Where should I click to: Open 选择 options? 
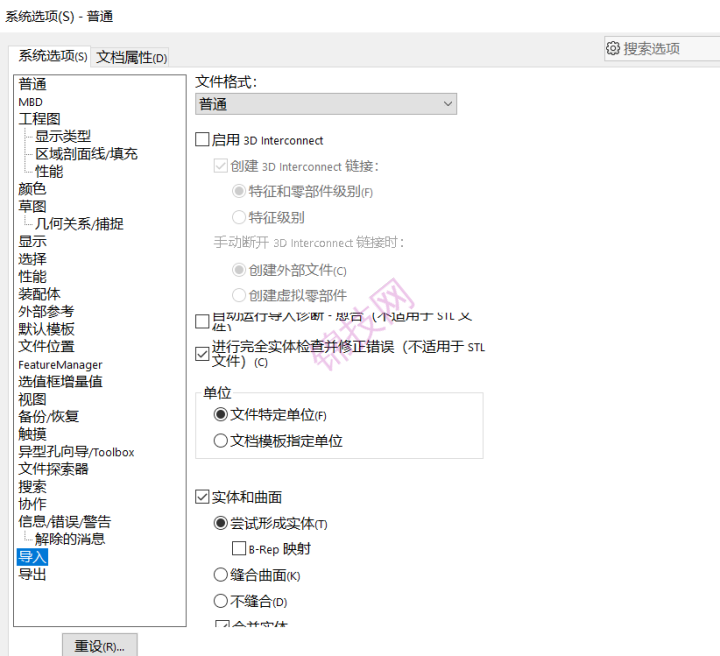click(x=33, y=259)
